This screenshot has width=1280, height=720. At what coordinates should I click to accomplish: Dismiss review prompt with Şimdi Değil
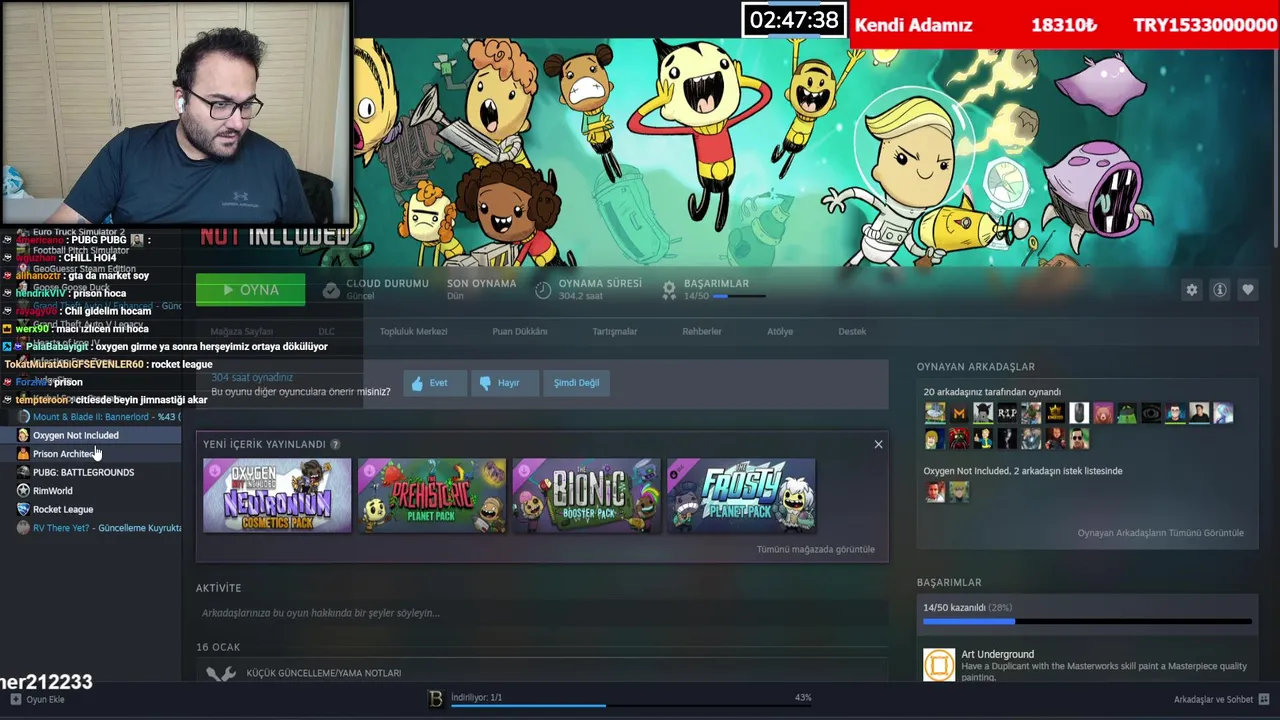[576, 383]
